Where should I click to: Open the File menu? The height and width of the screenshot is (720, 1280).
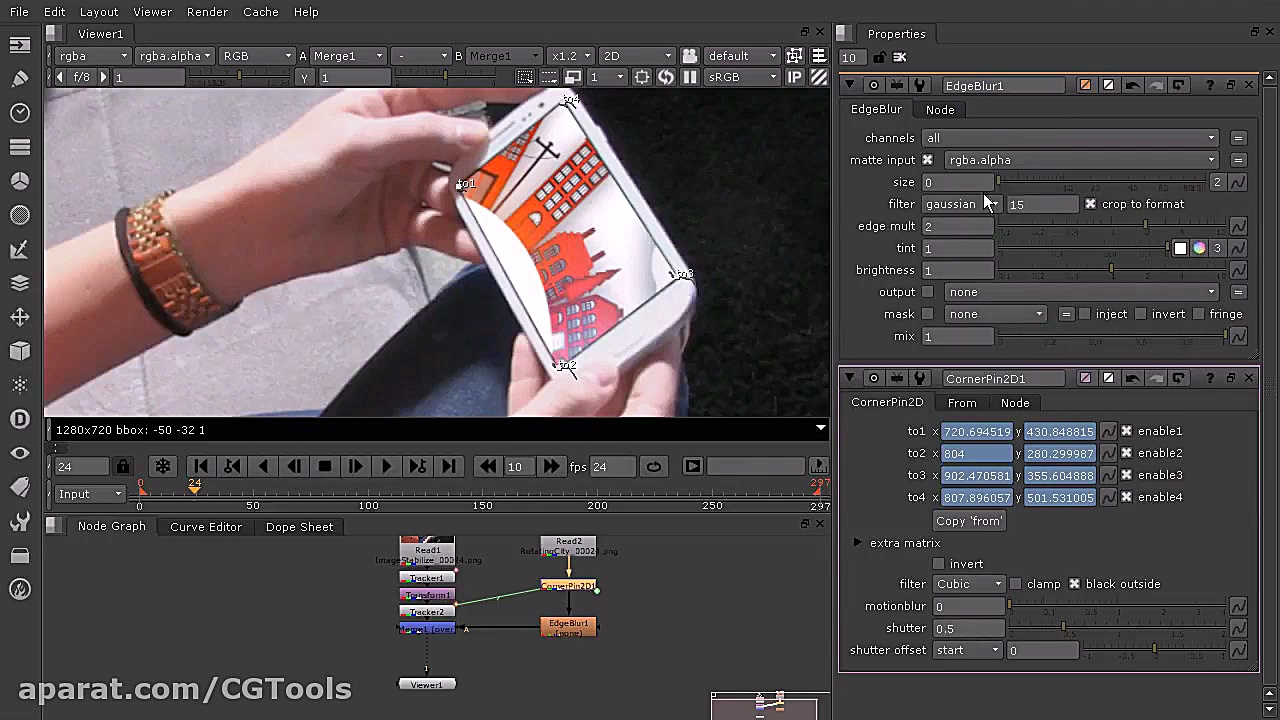click(19, 12)
